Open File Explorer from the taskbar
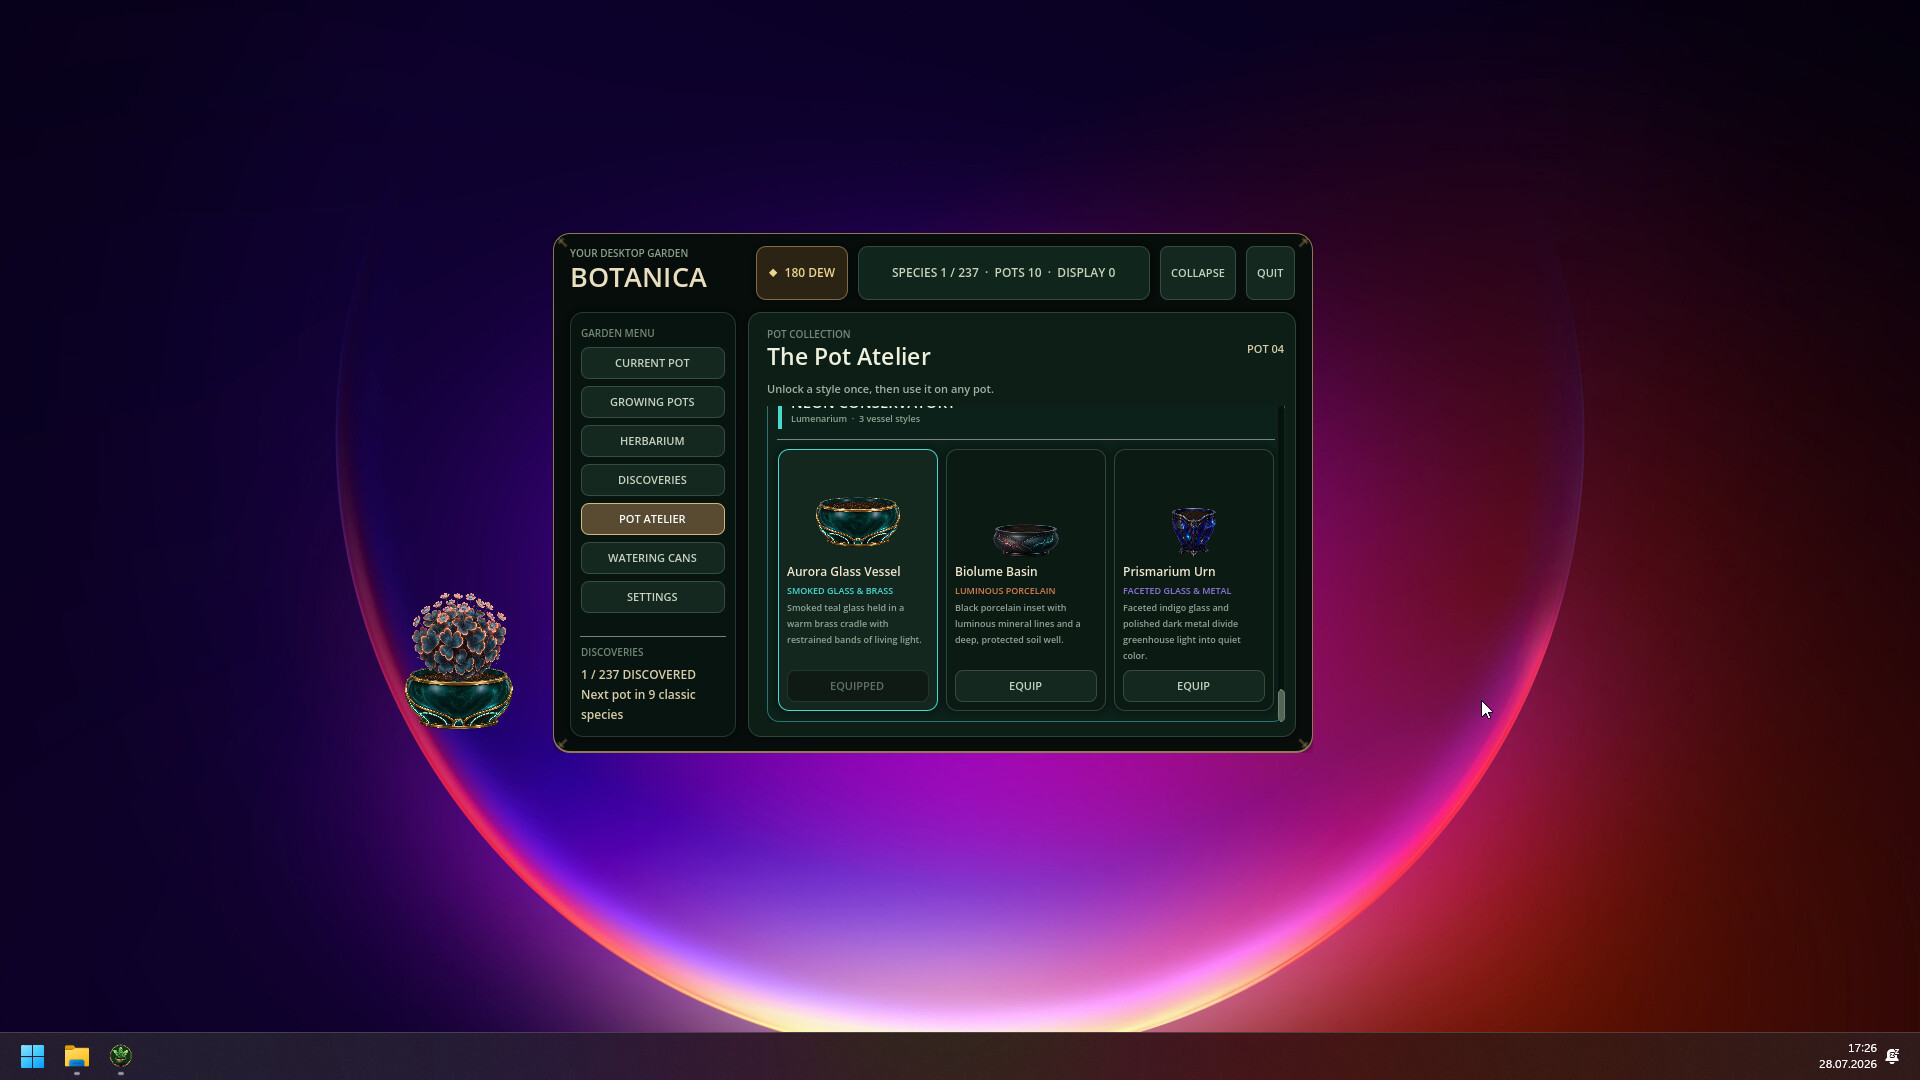The height and width of the screenshot is (1080, 1920). 77,1056
